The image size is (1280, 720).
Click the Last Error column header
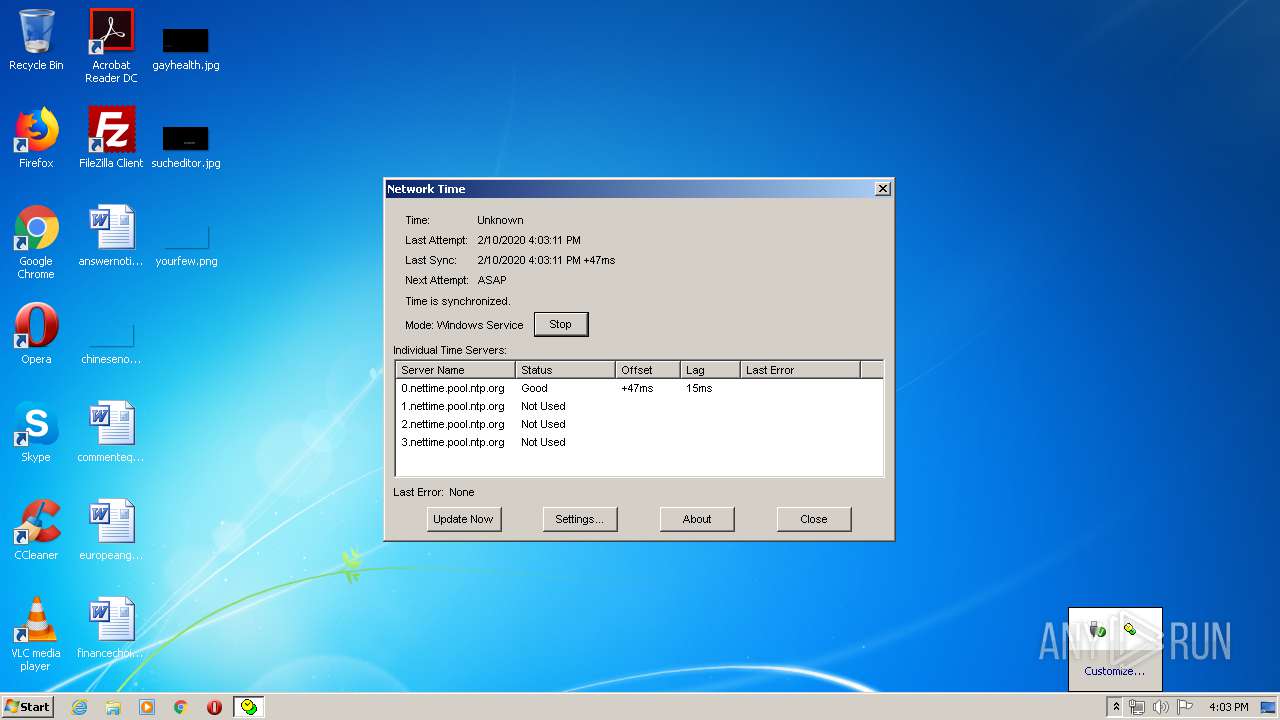click(x=800, y=370)
